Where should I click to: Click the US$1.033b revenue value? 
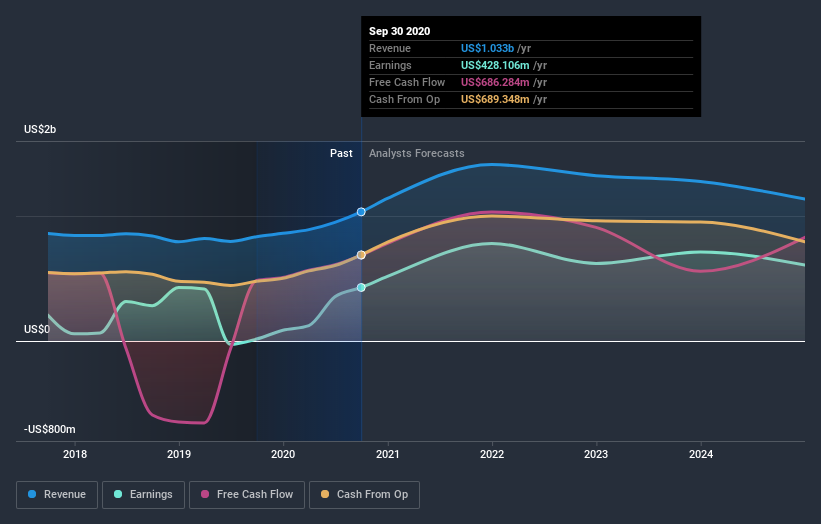(487, 48)
